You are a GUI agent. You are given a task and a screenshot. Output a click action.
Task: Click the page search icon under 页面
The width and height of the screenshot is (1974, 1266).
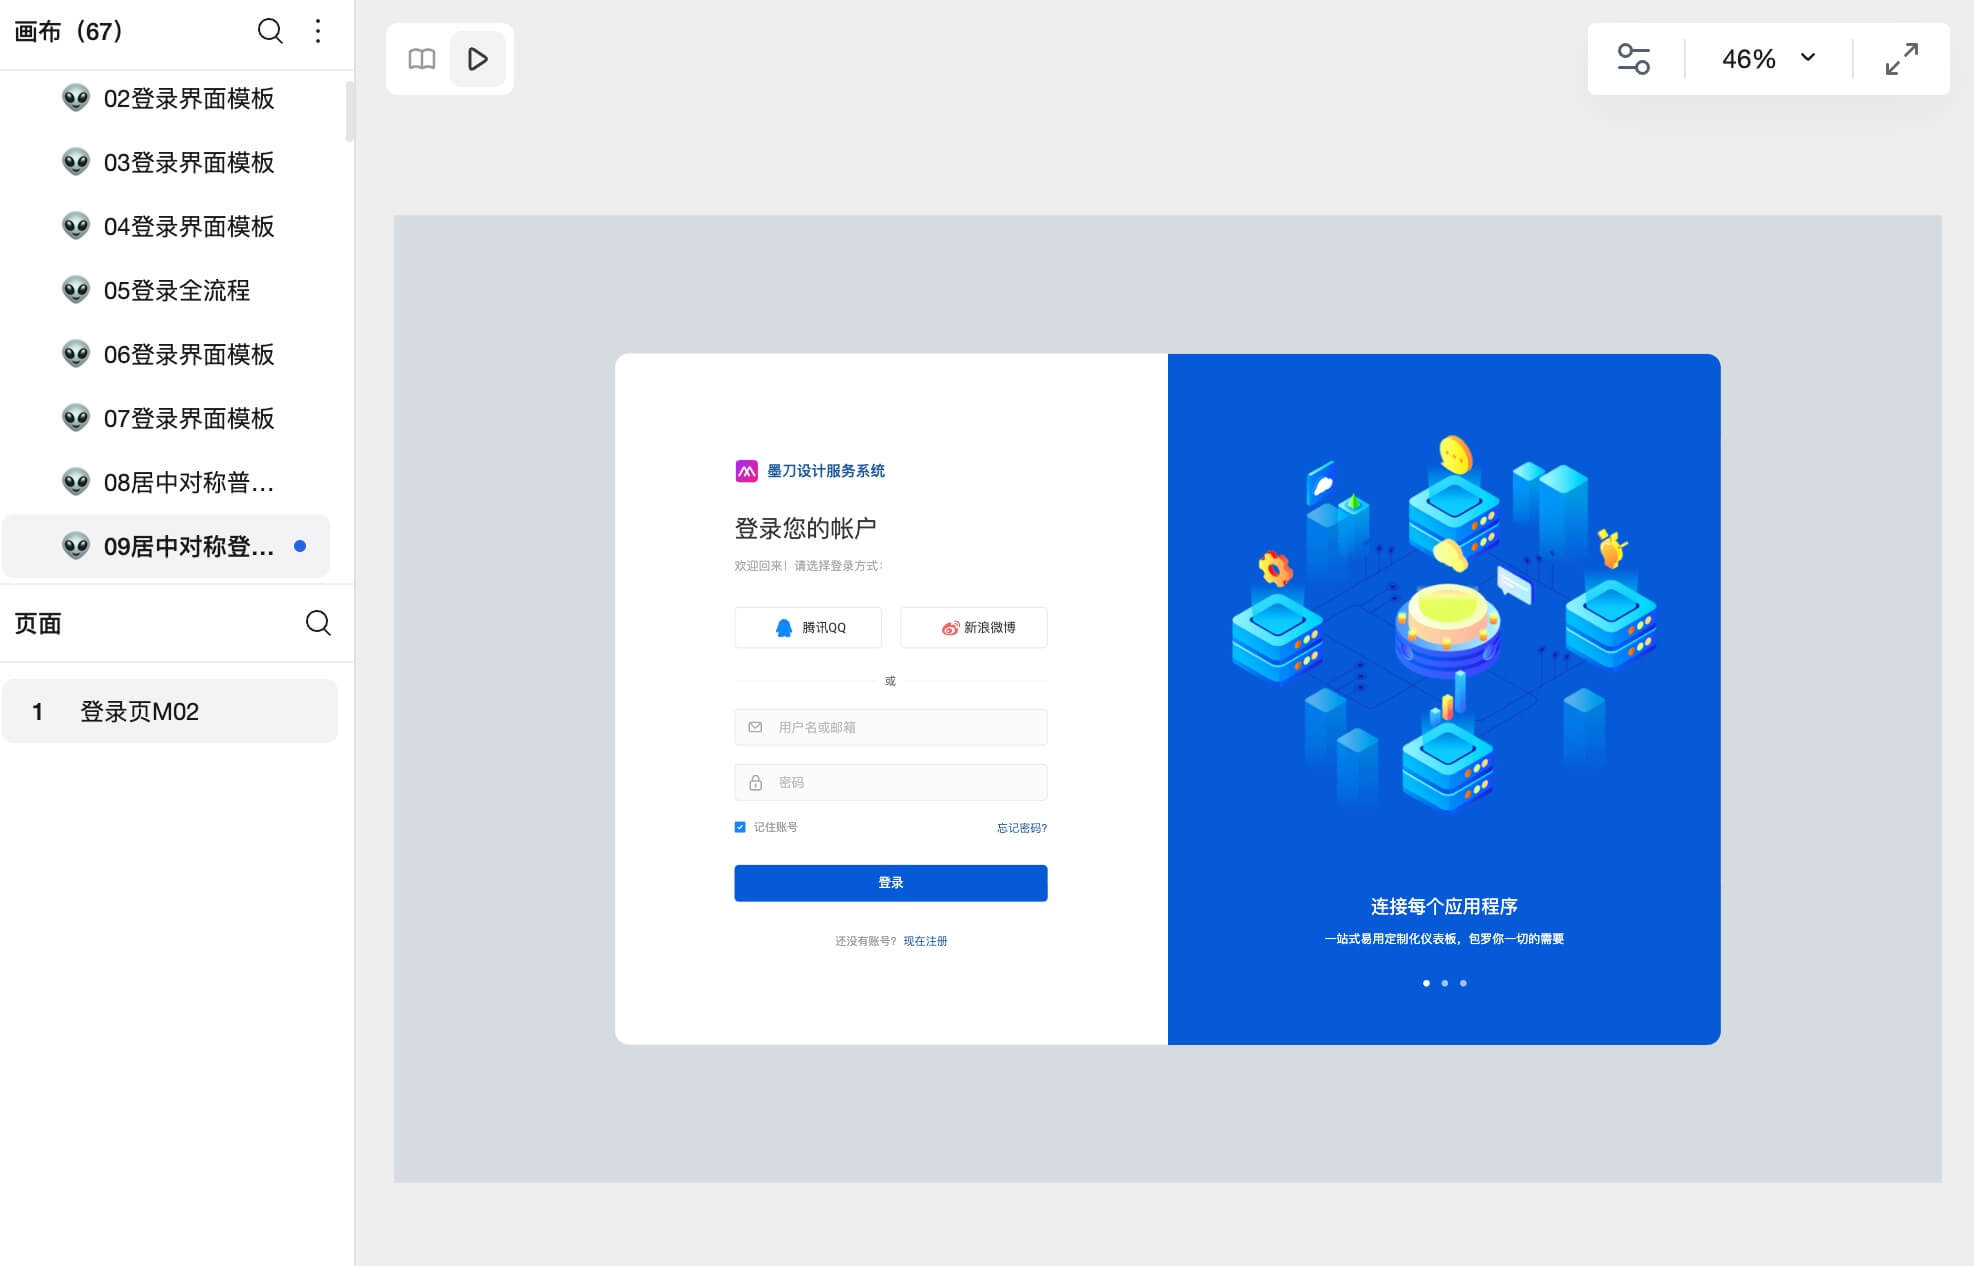tap(318, 622)
